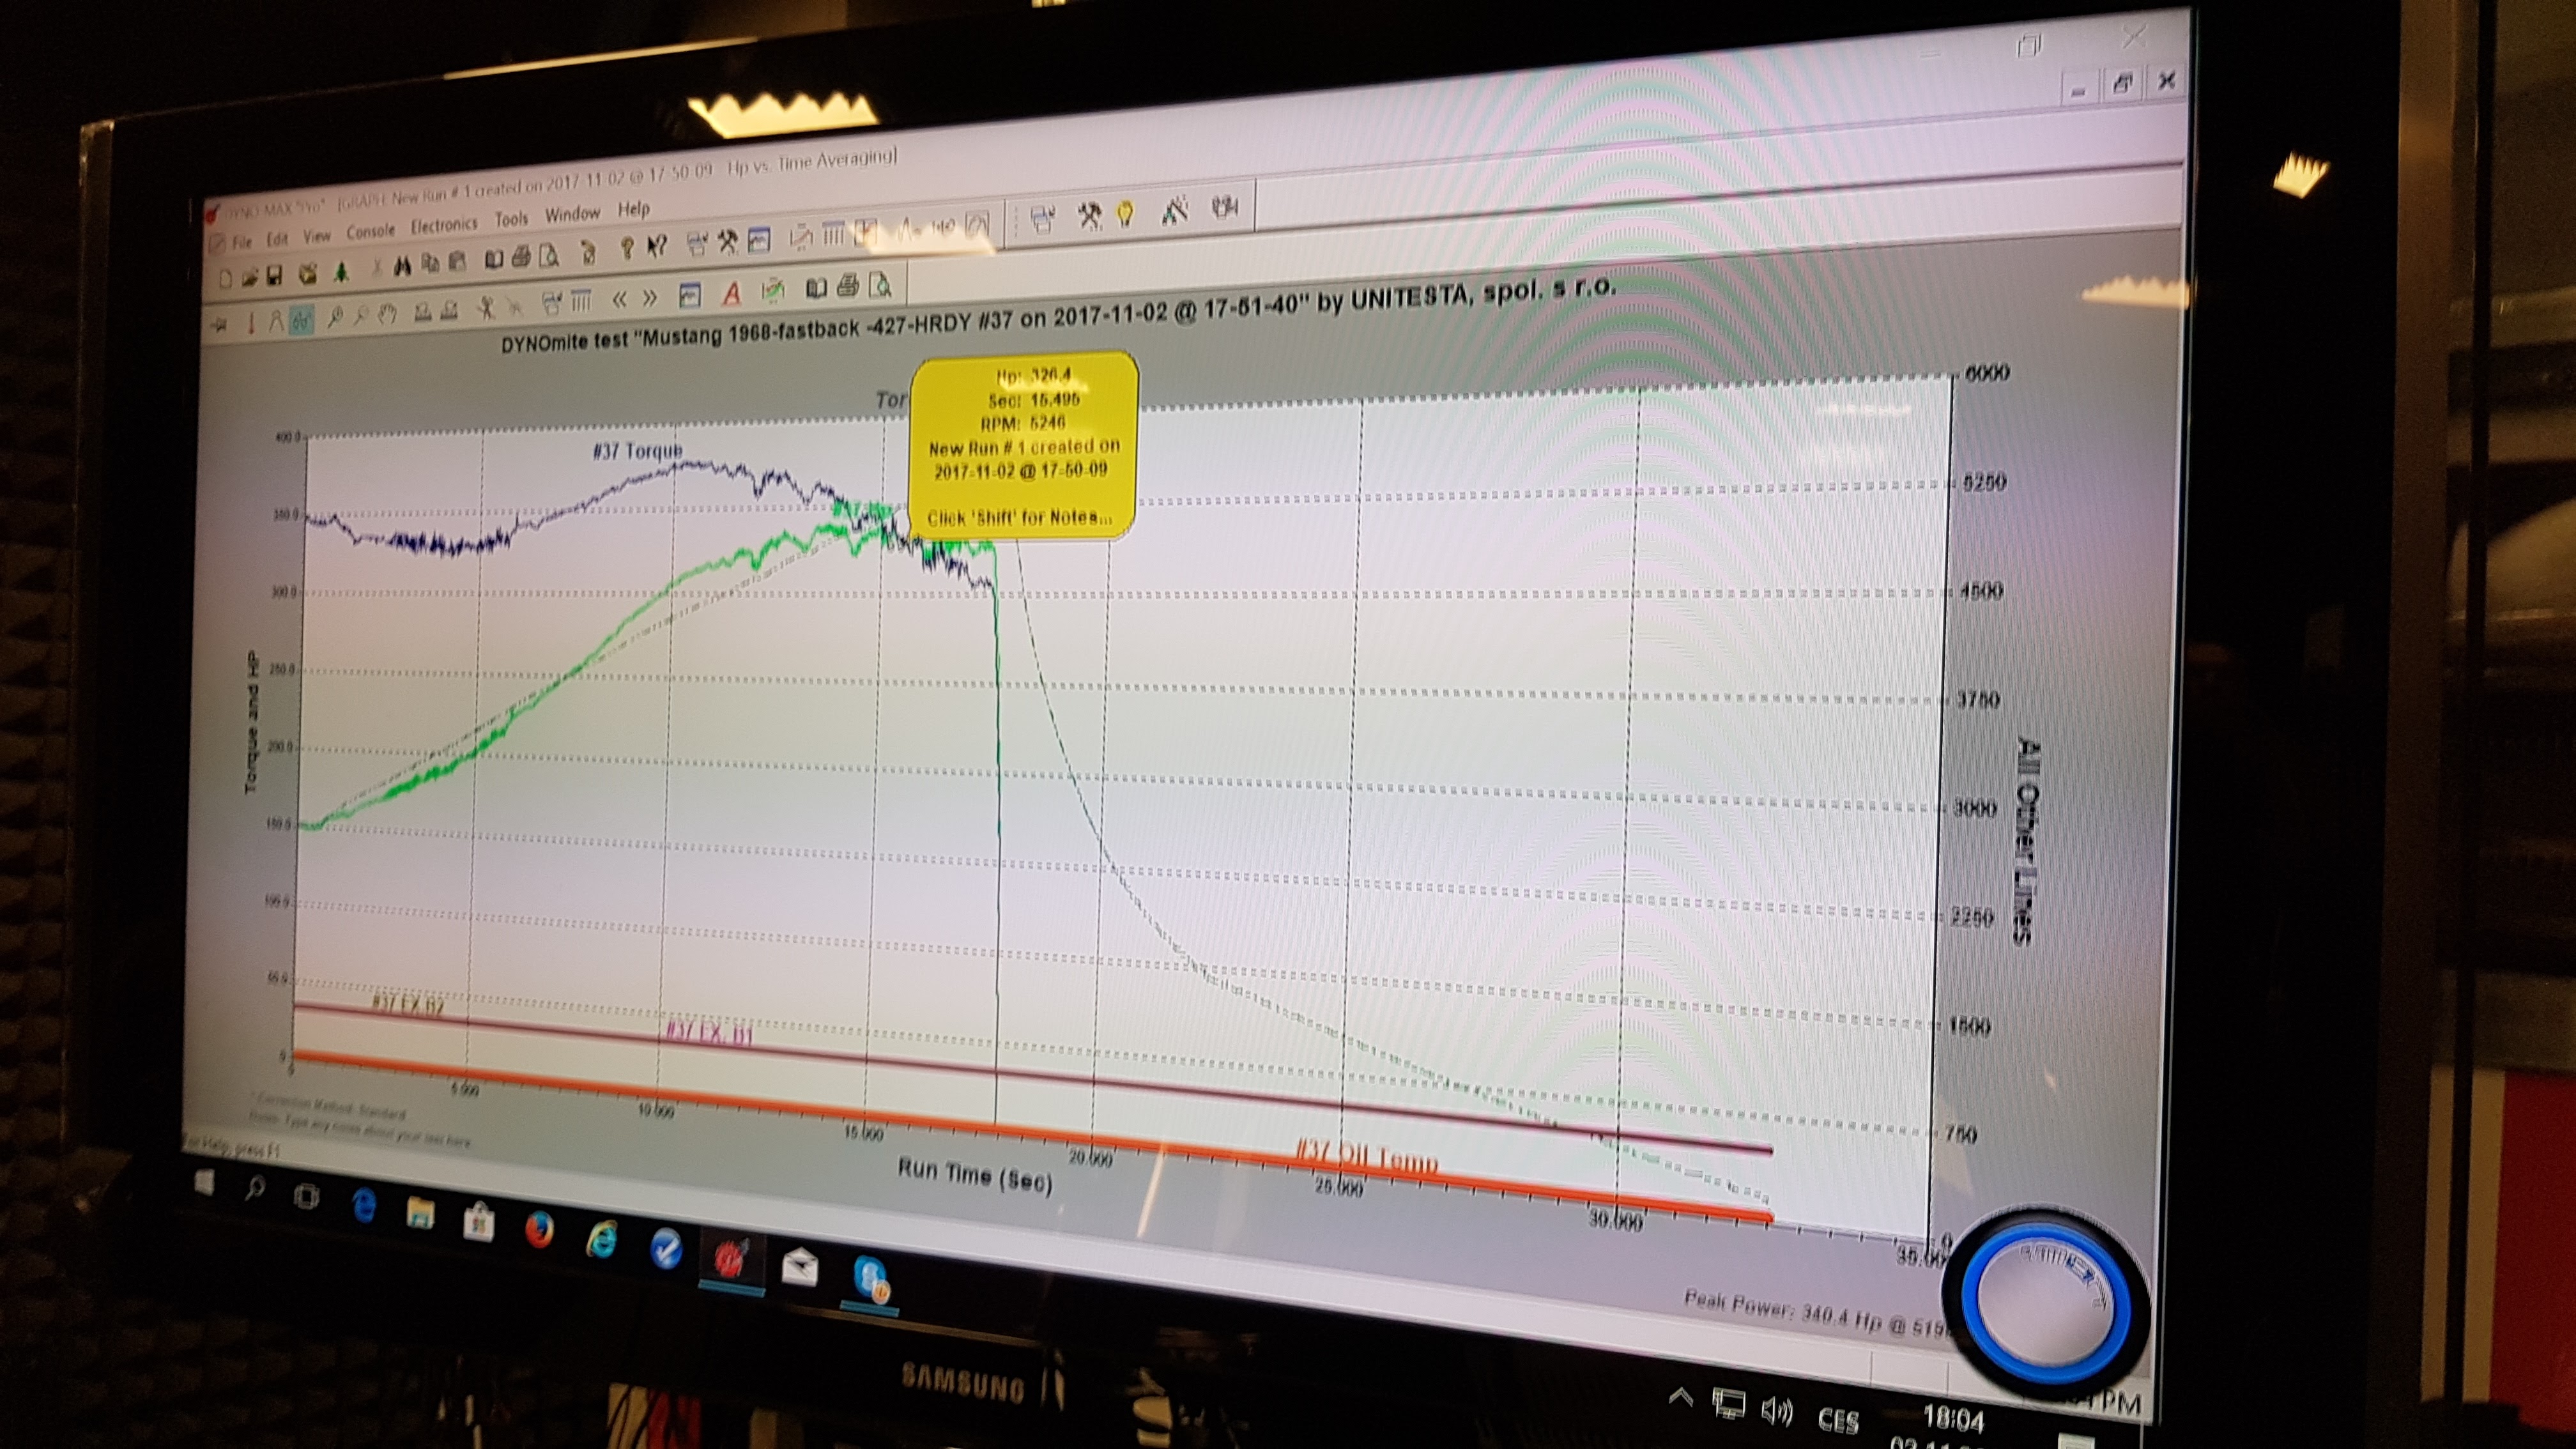Viewport: 2576px width, 1449px height.
Task: Show hidden tray icons chevron
Action: coord(1681,1397)
